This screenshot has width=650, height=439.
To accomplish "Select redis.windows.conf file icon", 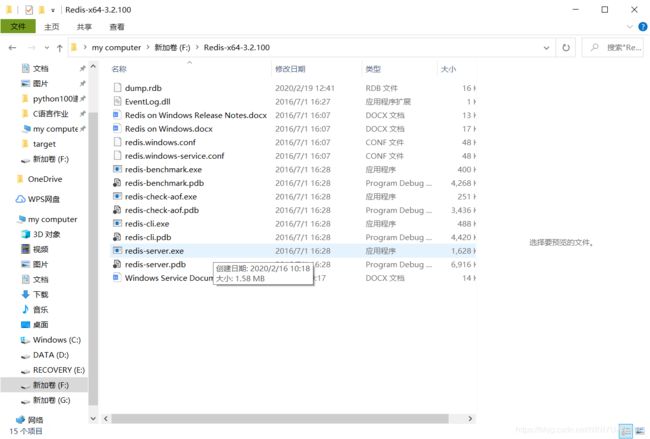I will coord(117,142).
